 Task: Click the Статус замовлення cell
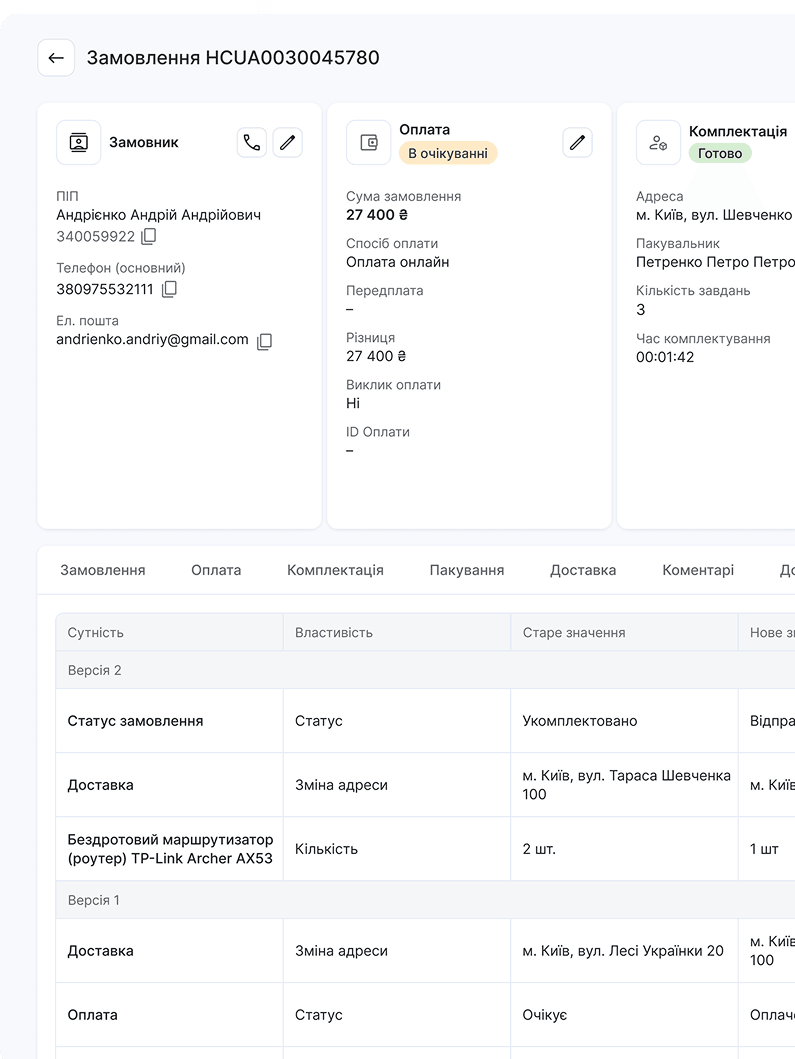170,721
